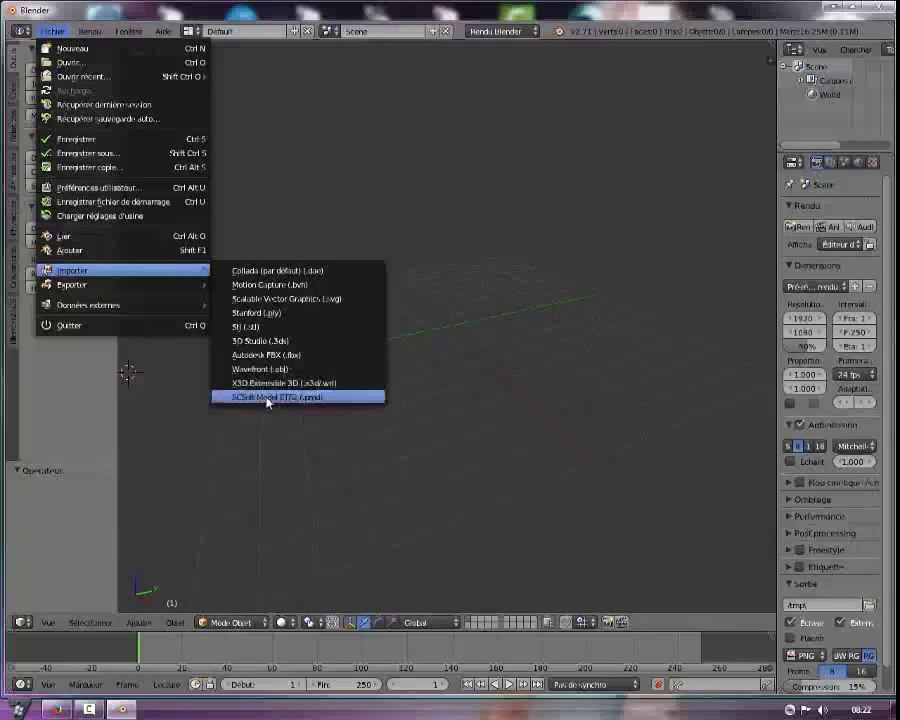Toggle the 3D manipulator widget icon

click(x=350, y=622)
